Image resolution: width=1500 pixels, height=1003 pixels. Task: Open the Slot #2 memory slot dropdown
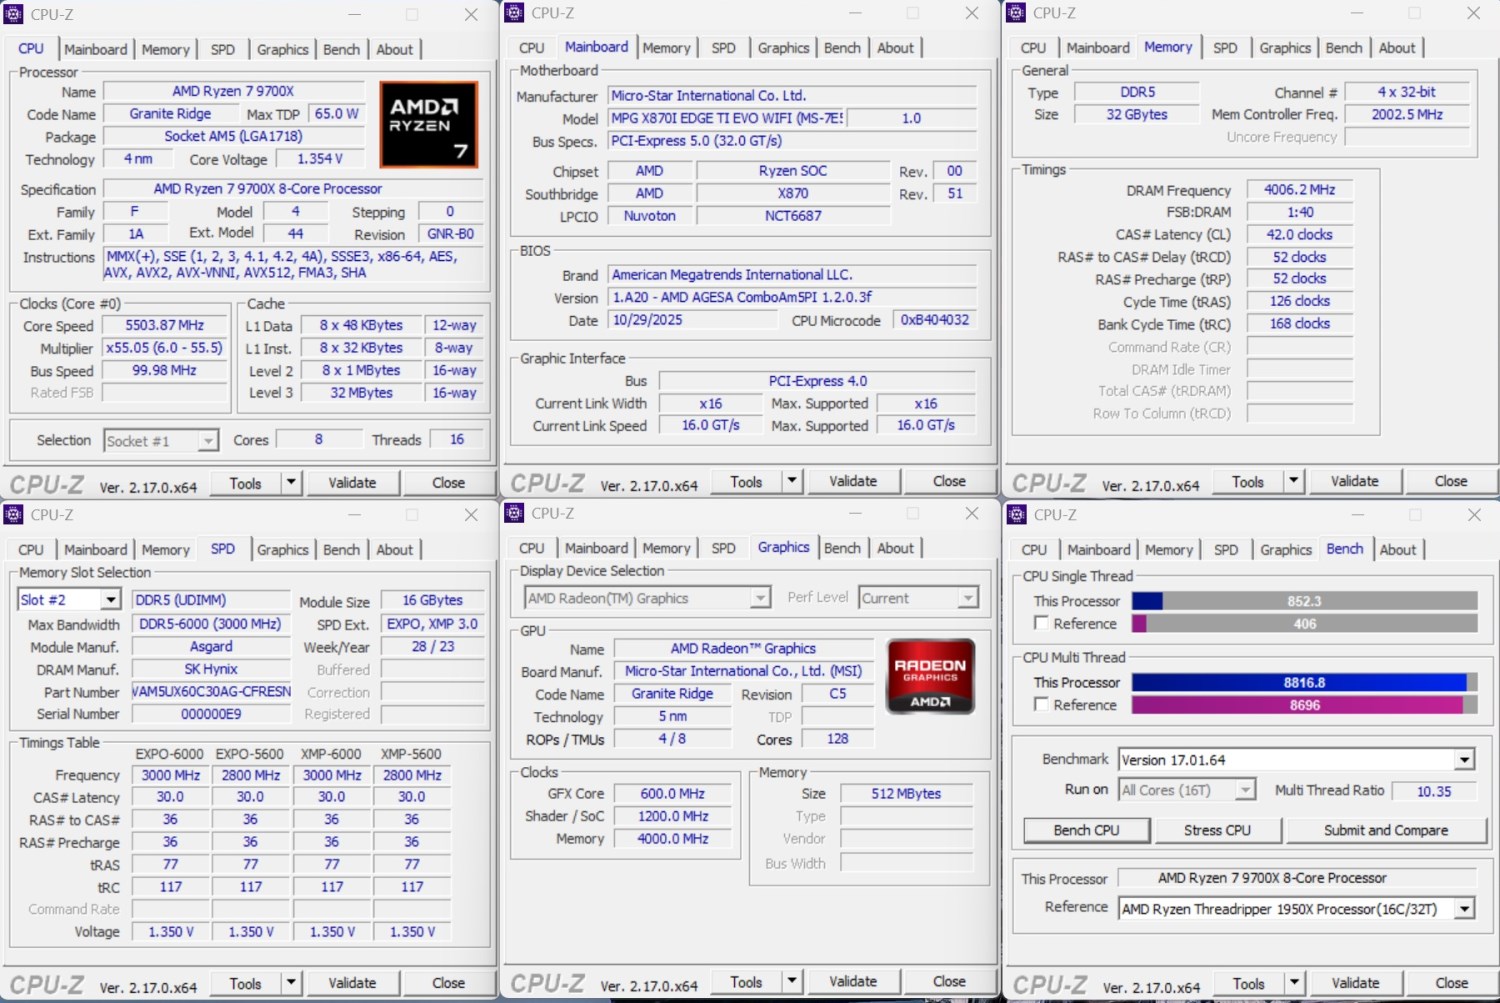point(110,600)
